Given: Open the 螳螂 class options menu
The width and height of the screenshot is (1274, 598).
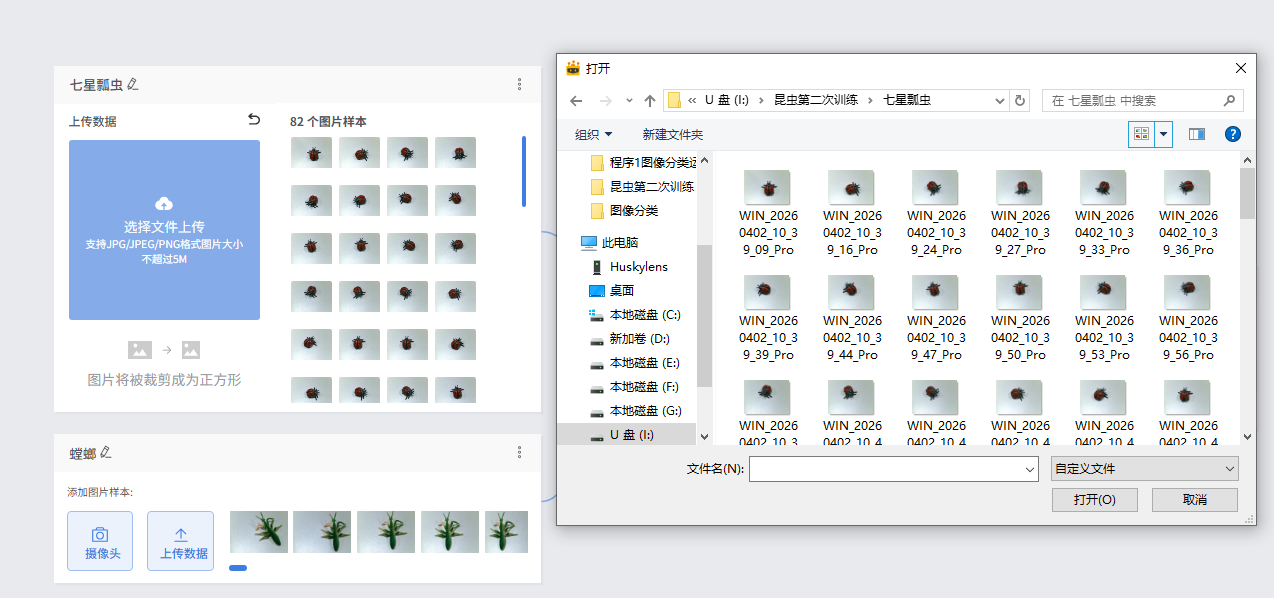Looking at the screenshot, I should [519, 453].
